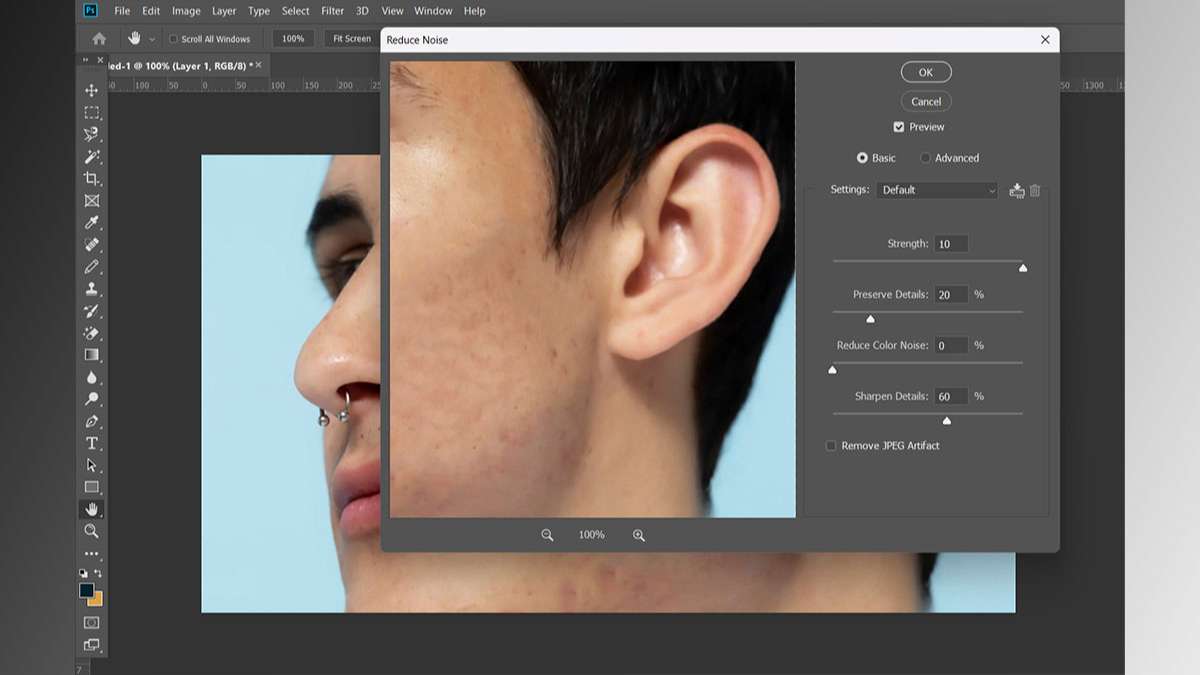The image size is (1200, 675).
Task: Click OK in Reduce Noise dialog
Action: pos(926,72)
